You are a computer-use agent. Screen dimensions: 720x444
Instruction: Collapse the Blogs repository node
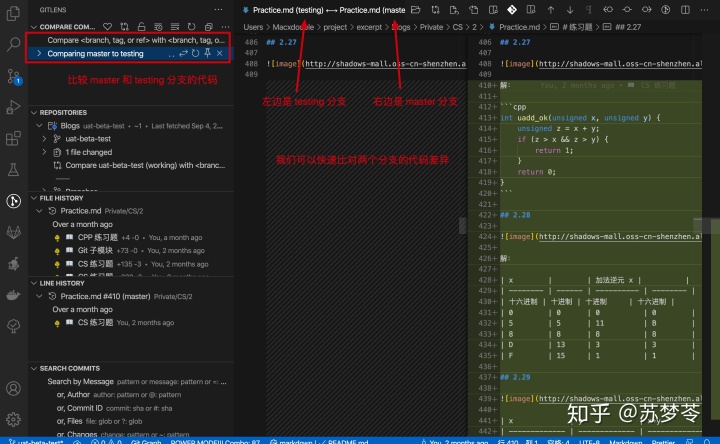click(x=39, y=126)
